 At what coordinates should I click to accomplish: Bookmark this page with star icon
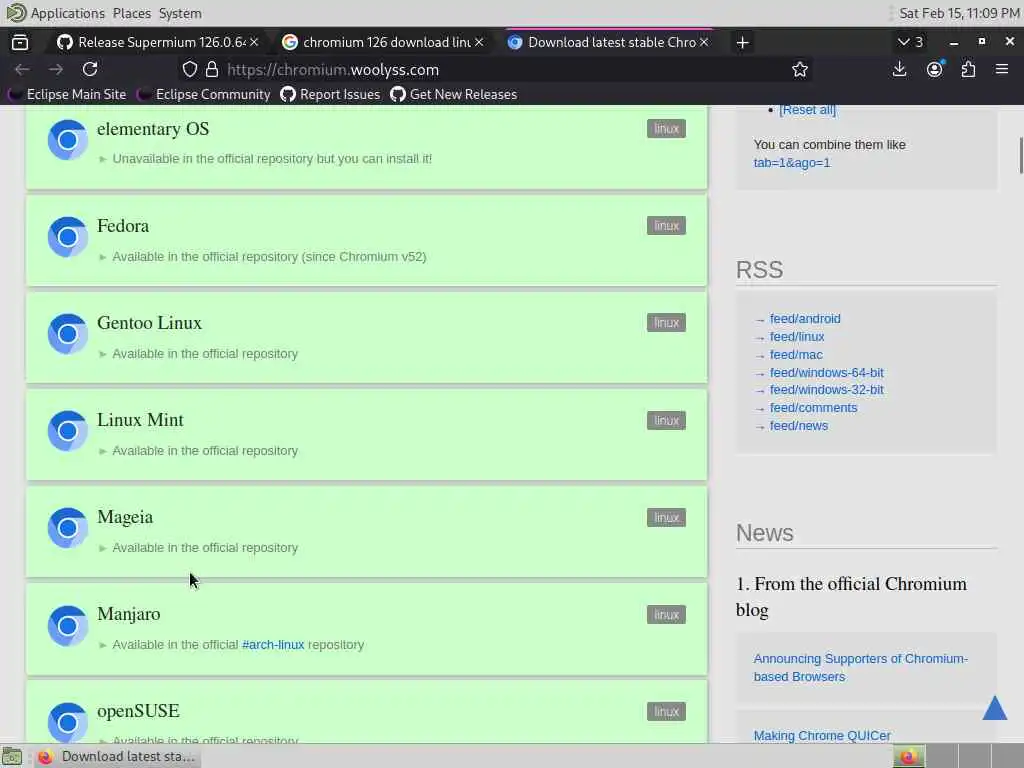point(799,69)
